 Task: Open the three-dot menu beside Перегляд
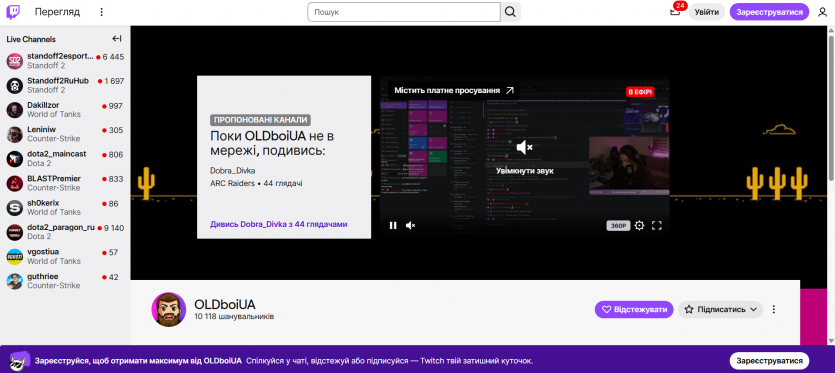[x=102, y=12]
